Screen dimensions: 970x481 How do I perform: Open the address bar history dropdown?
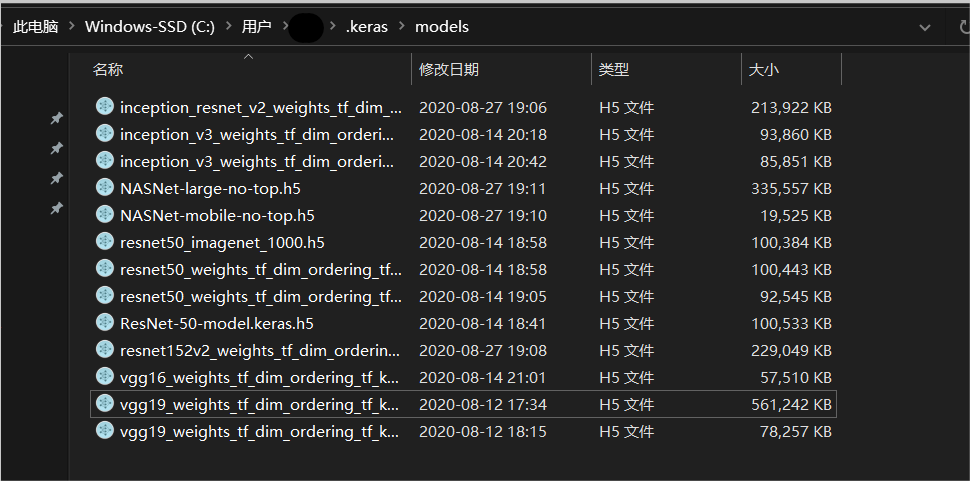[x=925, y=27]
